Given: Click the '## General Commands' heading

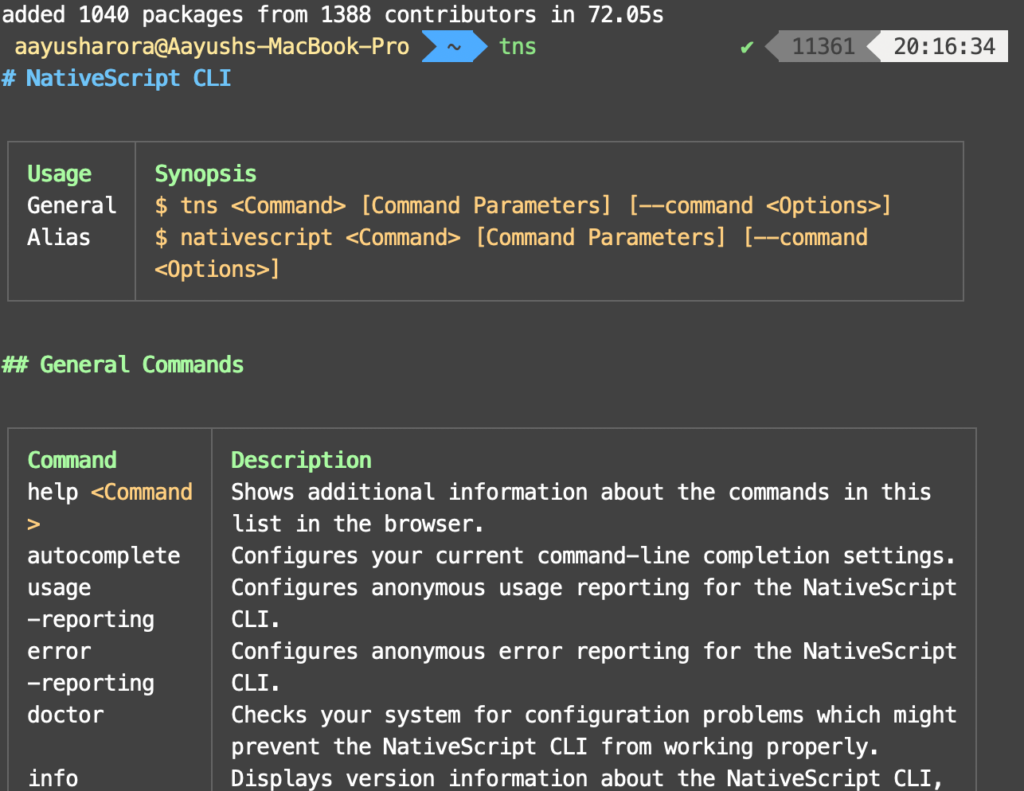Looking at the screenshot, I should click(x=123, y=364).
